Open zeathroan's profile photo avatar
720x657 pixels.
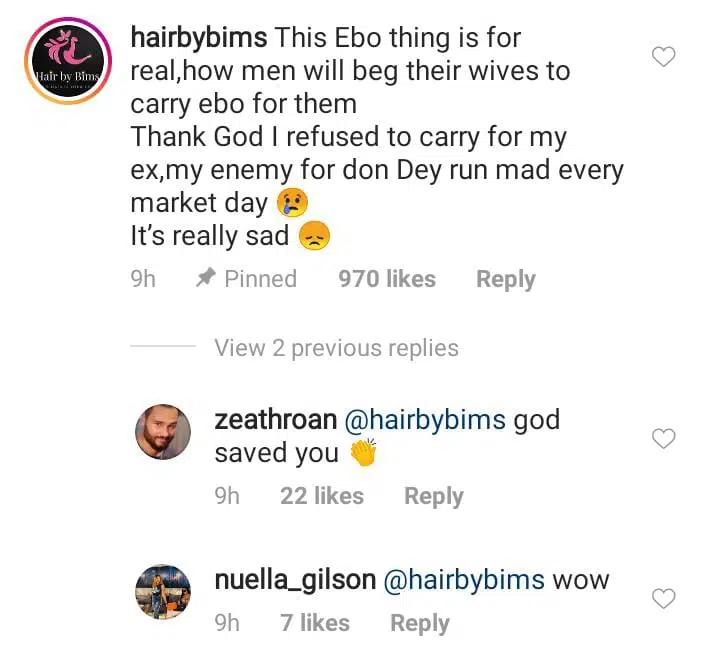tap(162, 432)
